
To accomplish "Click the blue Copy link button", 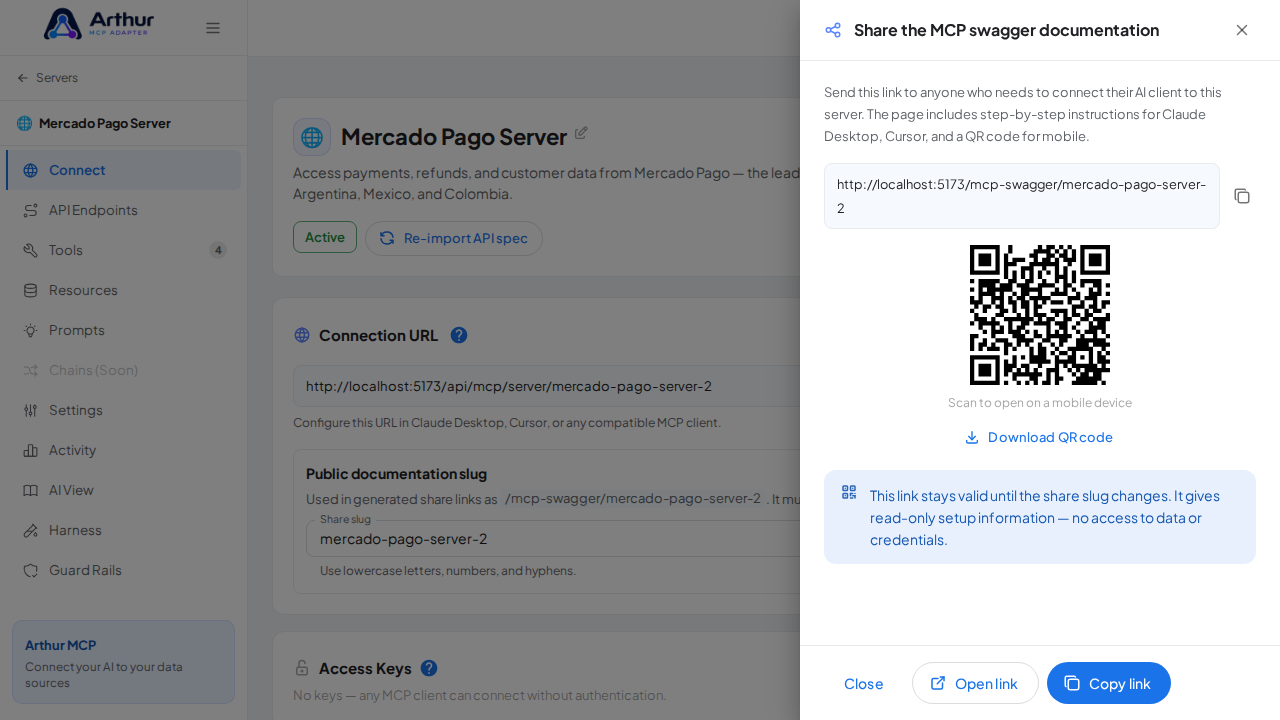I will pyautogui.click(x=1109, y=683).
